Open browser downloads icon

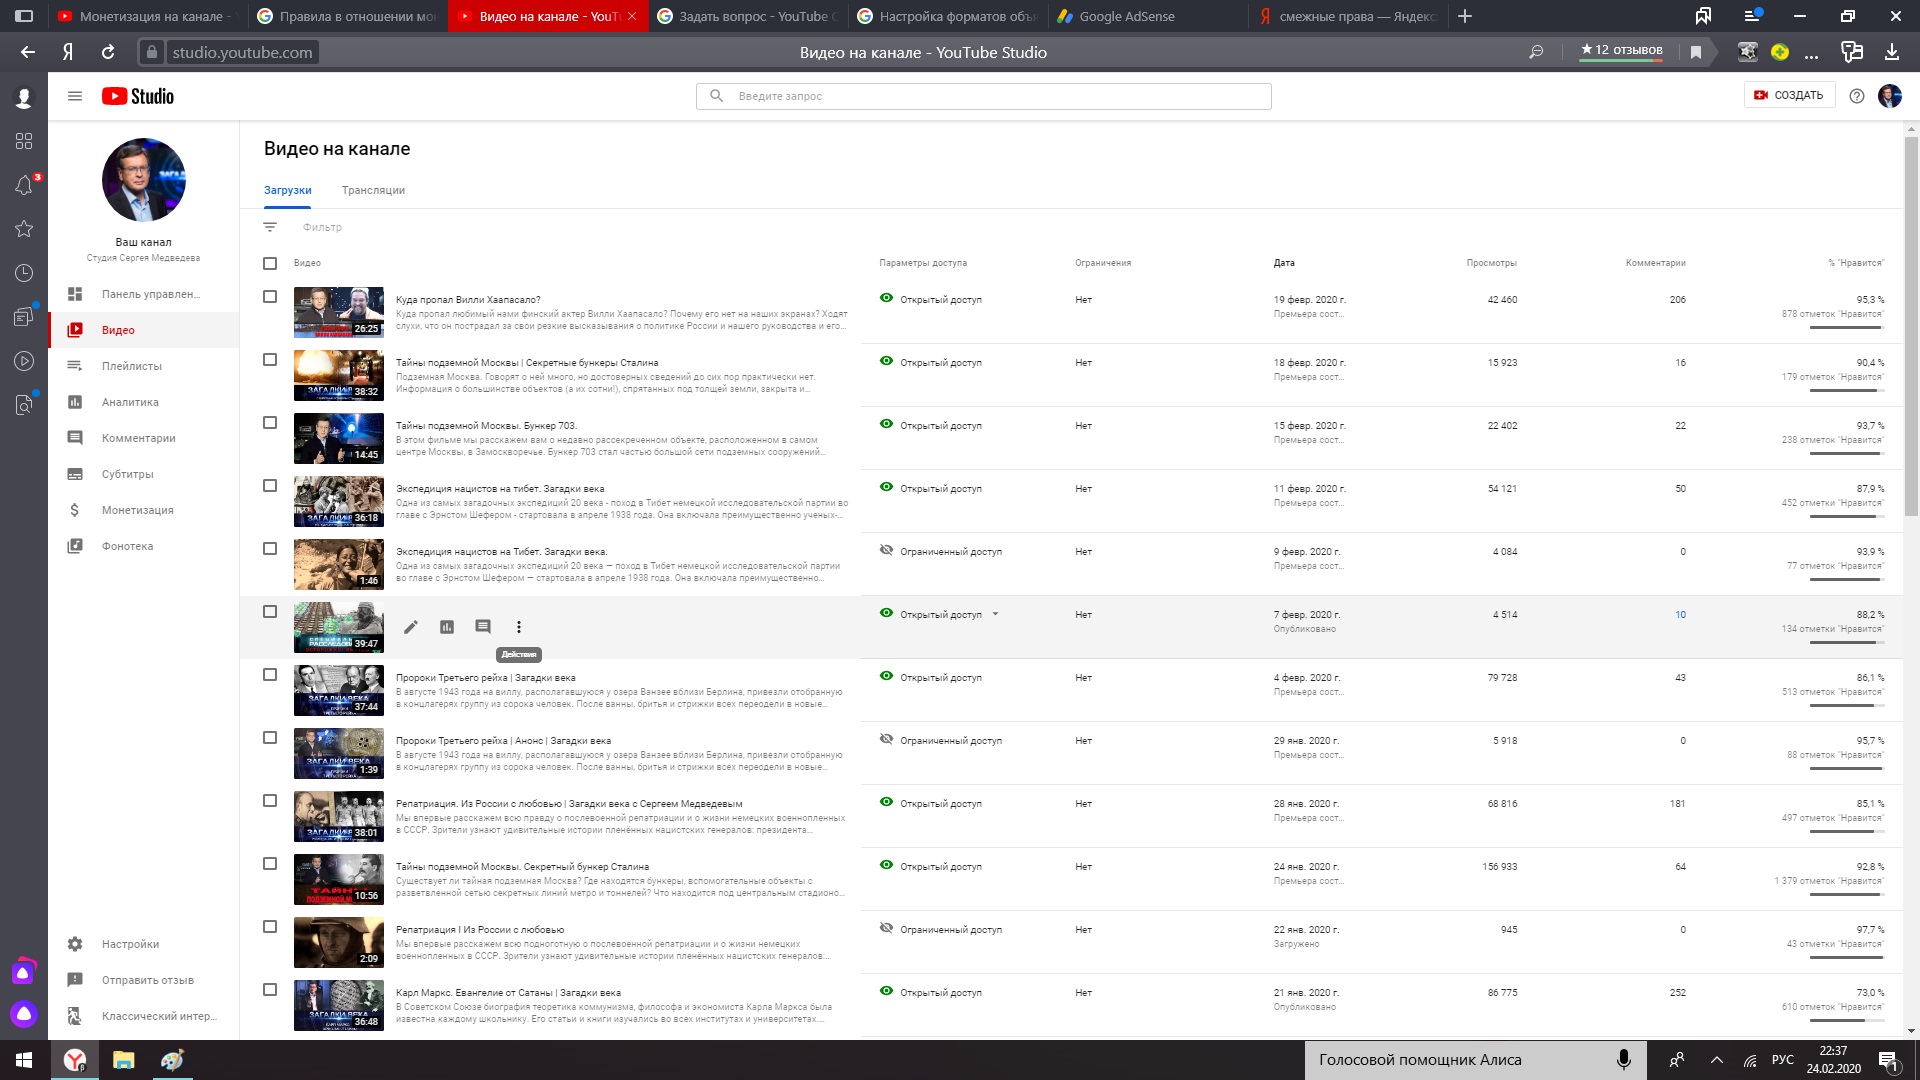click(x=1892, y=52)
